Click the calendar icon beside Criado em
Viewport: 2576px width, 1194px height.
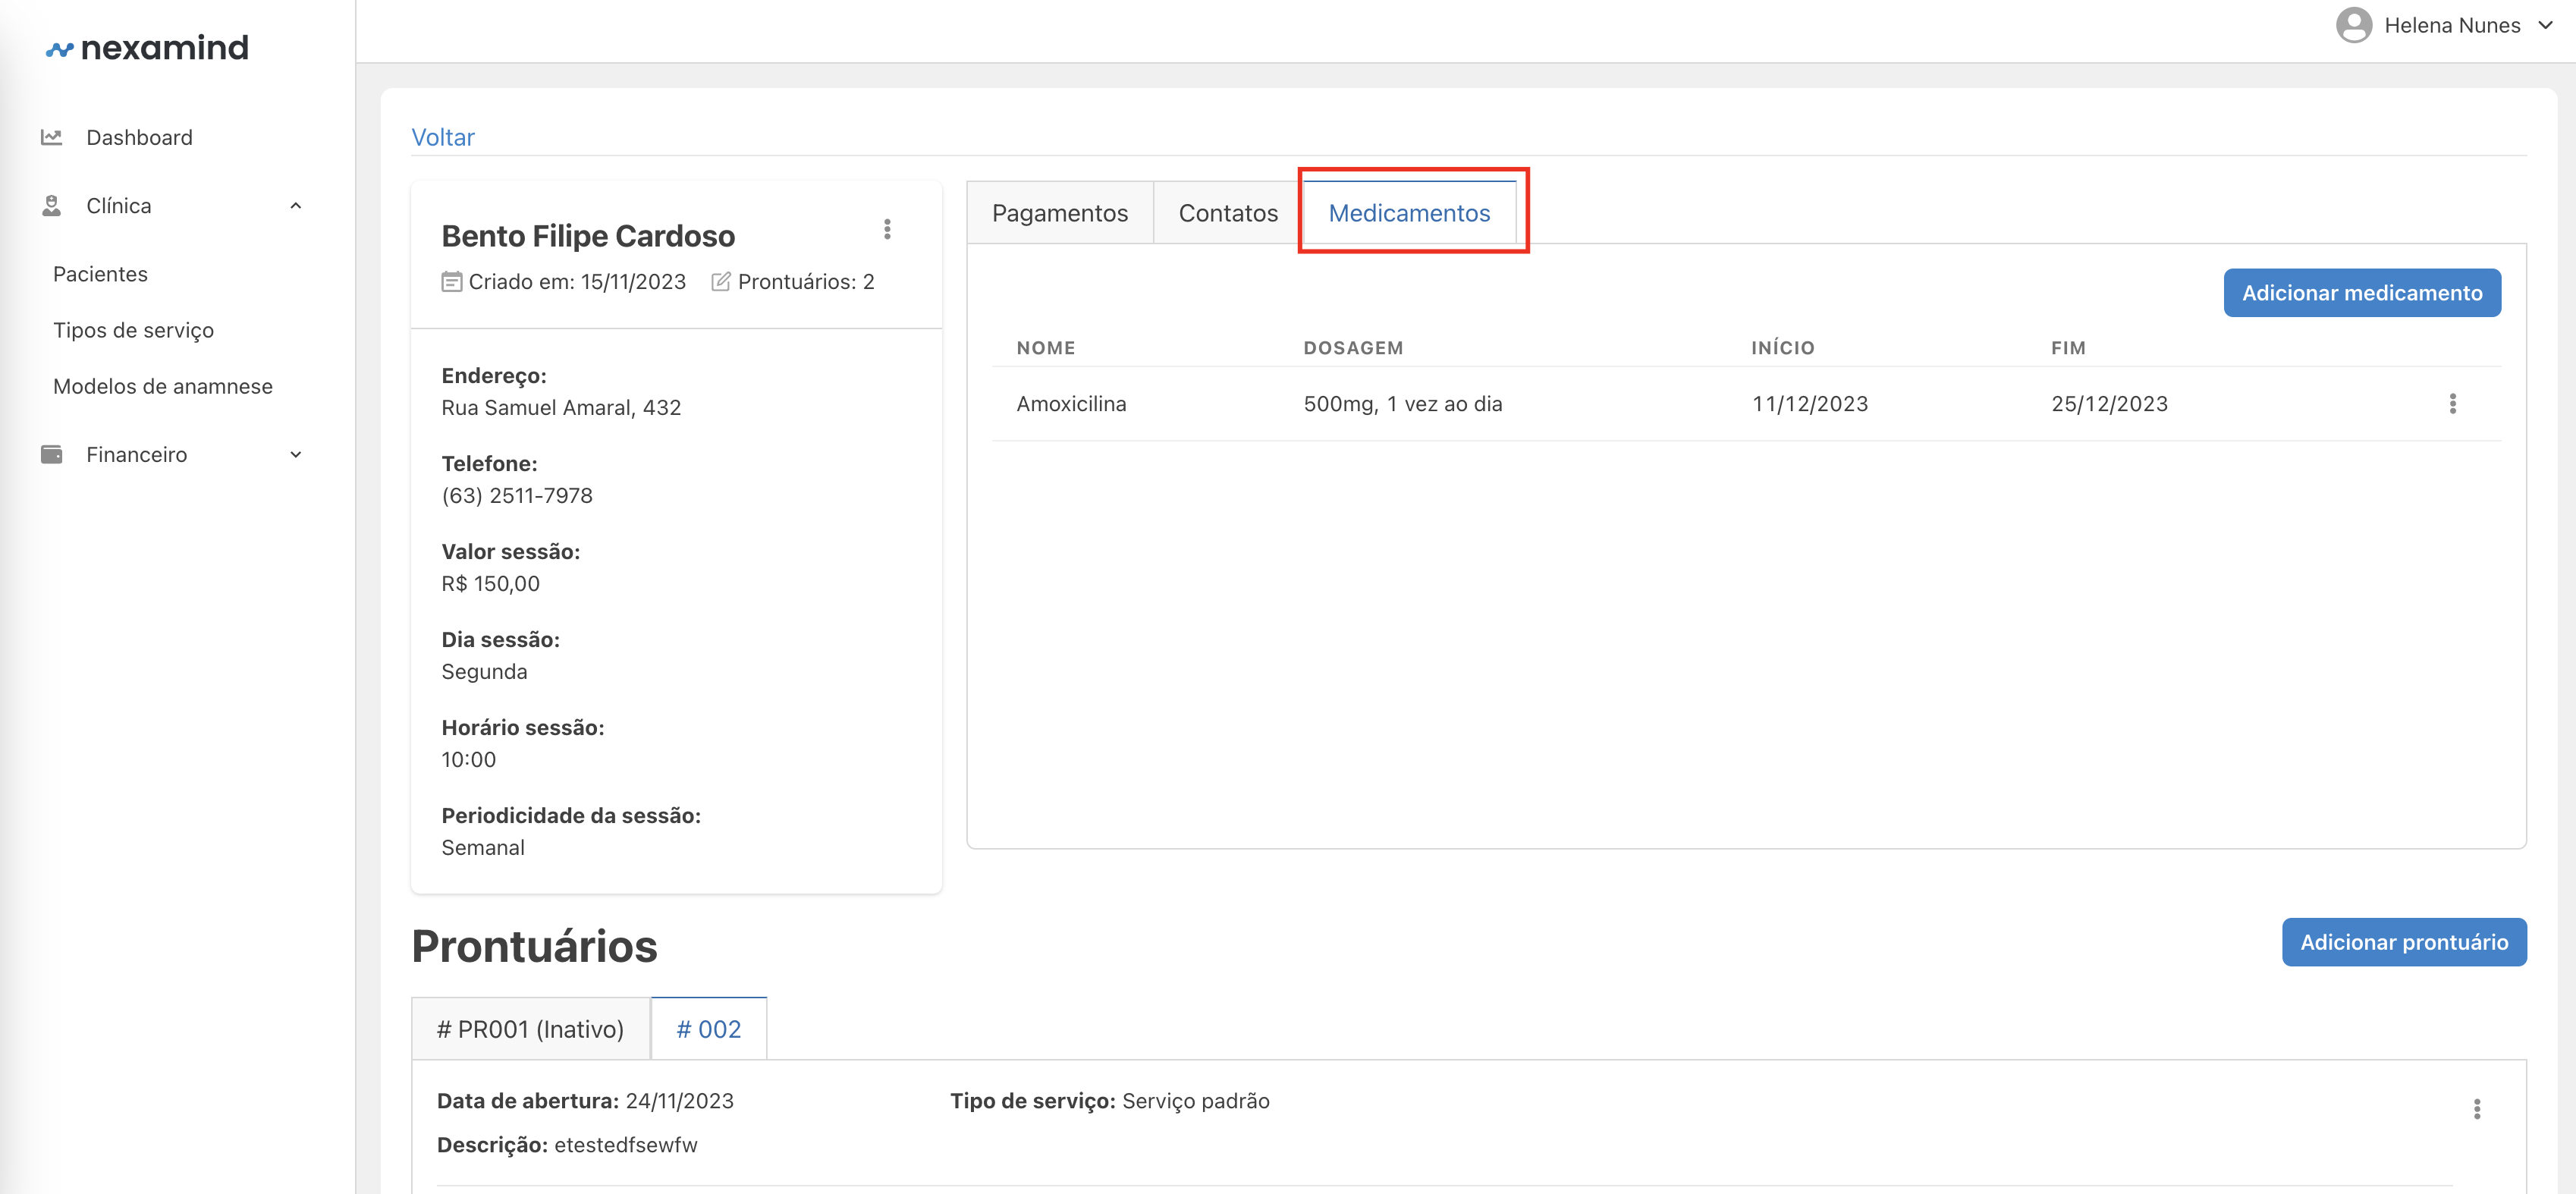[x=452, y=281]
